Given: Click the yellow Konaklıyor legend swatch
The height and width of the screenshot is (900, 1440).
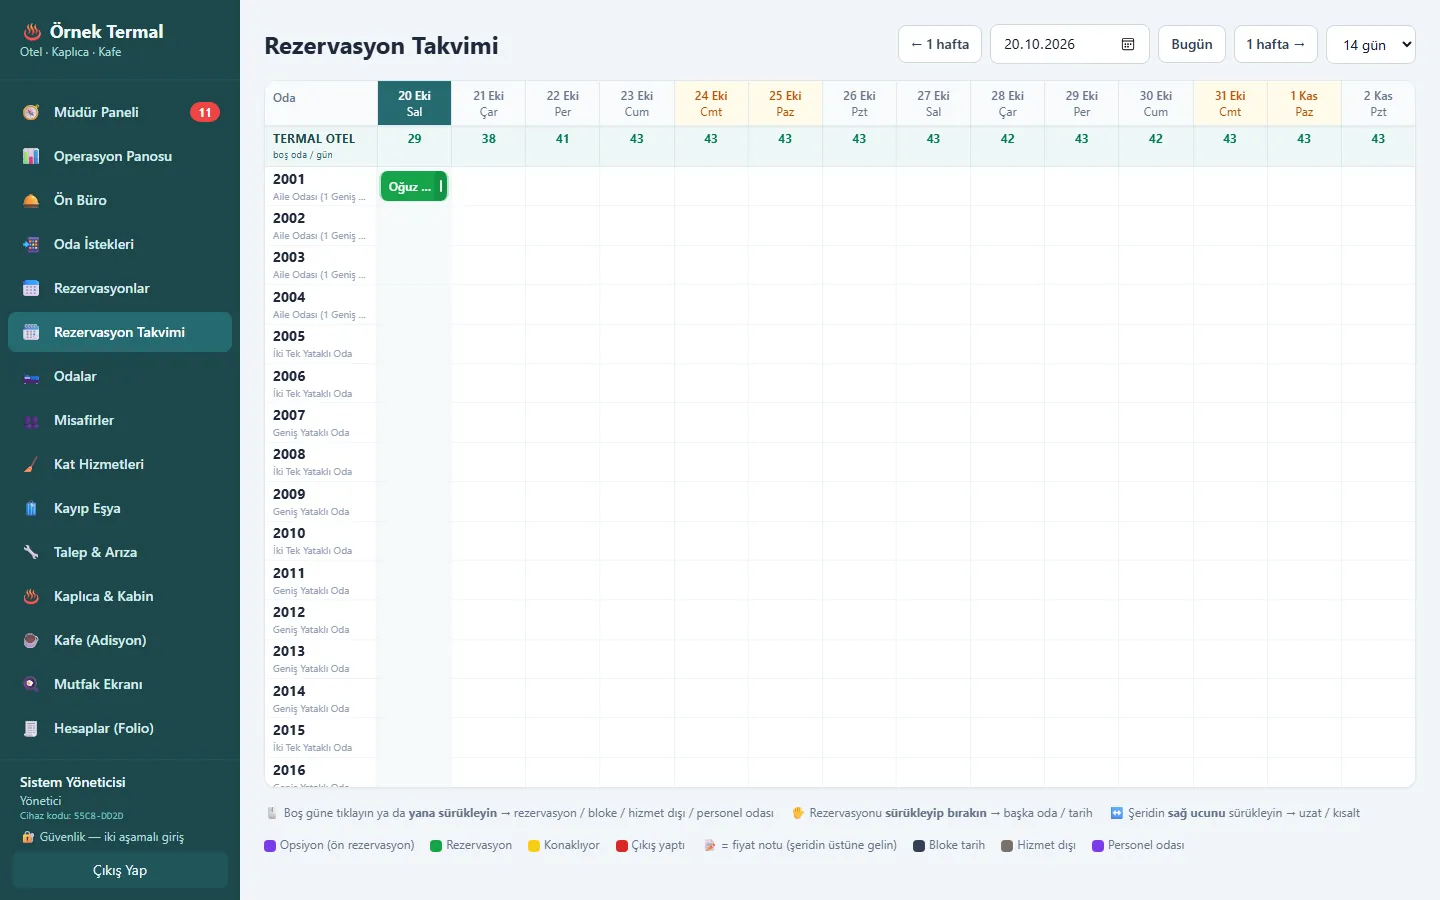Looking at the screenshot, I should pos(534,845).
